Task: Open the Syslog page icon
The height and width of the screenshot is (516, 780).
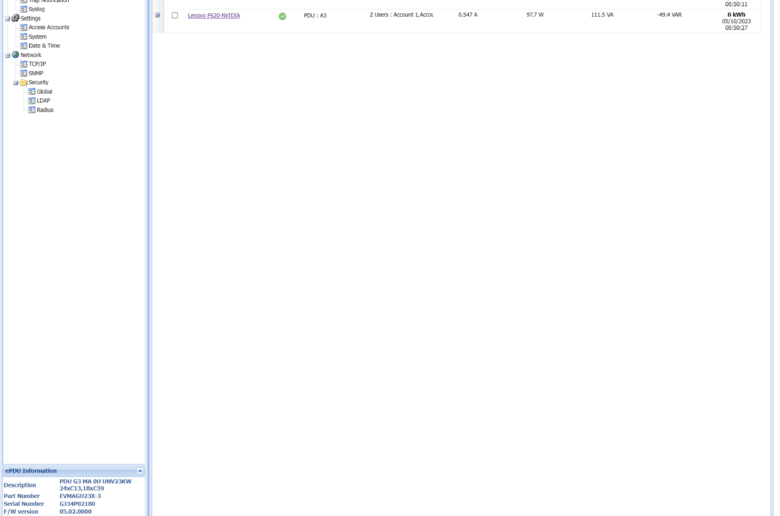Action: 23,9
